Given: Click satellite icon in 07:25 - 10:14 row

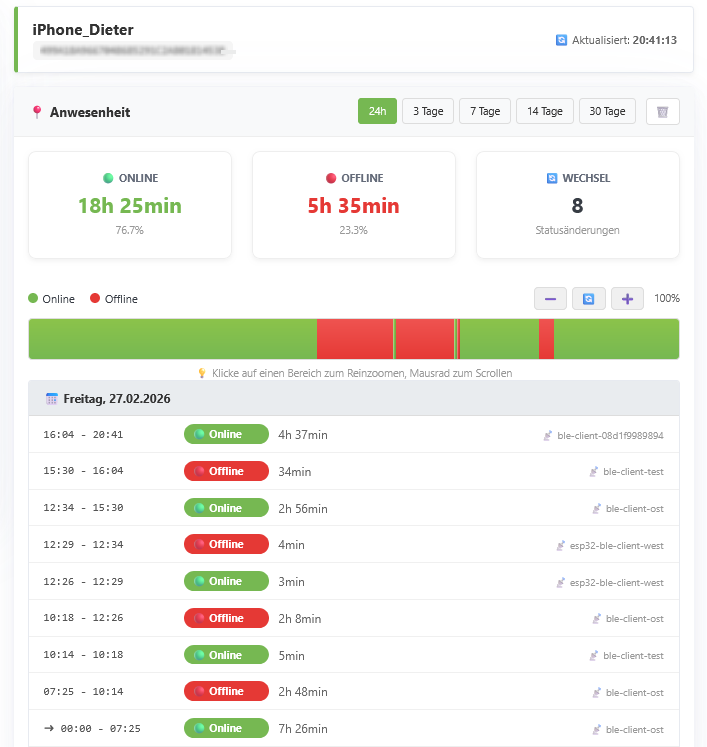Looking at the screenshot, I should [596, 693].
